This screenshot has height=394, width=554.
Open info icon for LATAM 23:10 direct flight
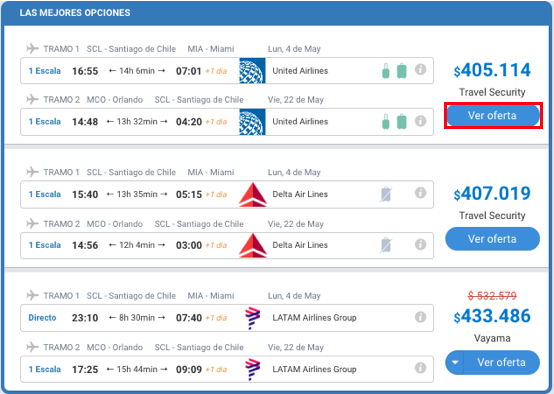click(x=420, y=317)
